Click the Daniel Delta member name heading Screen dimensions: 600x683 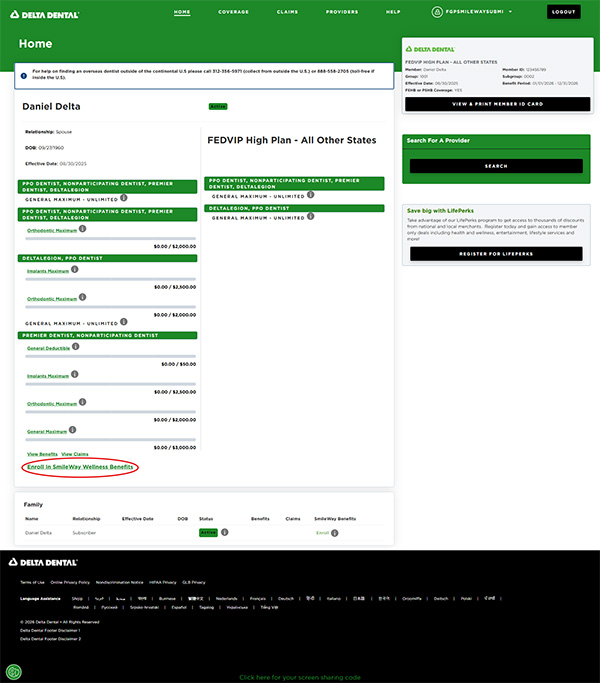click(x=51, y=106)
